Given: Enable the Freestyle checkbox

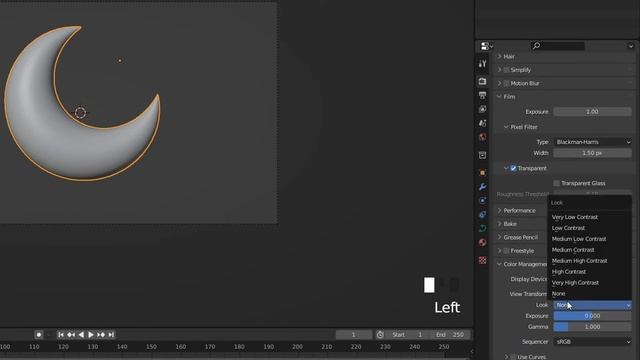Looking at the screenshot, I should point(506,251).
